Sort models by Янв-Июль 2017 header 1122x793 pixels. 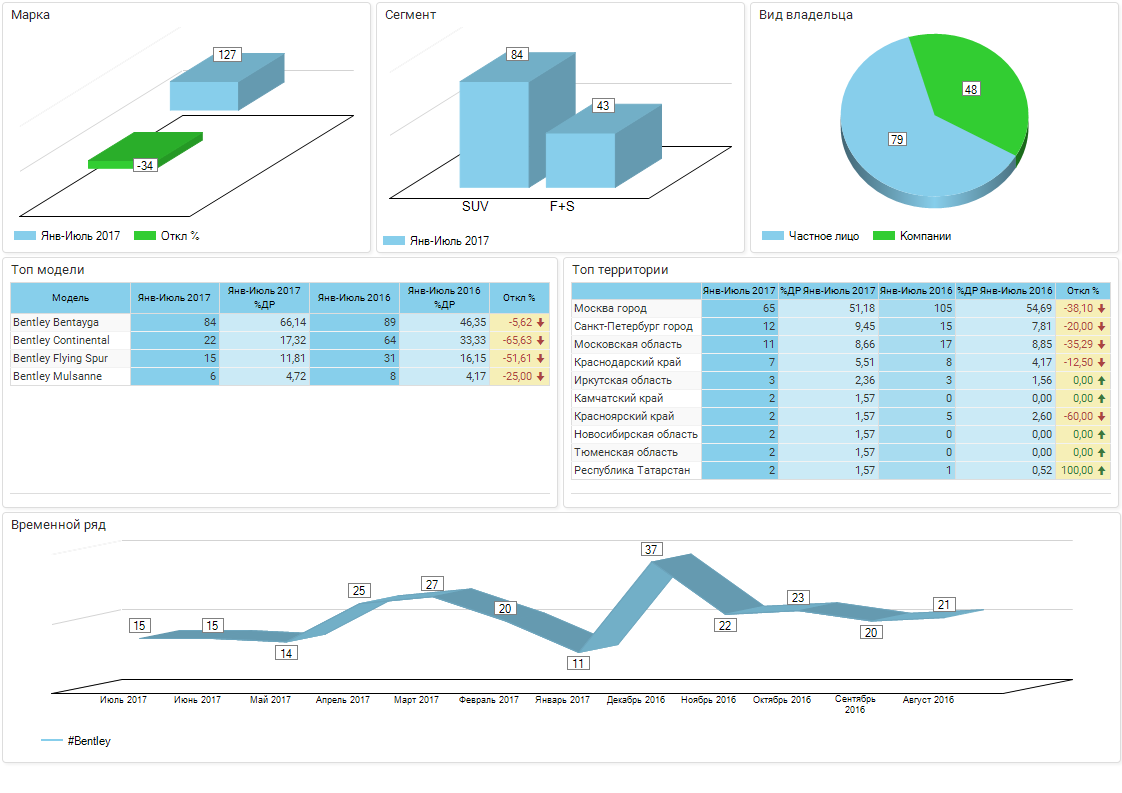click(175, 298)
